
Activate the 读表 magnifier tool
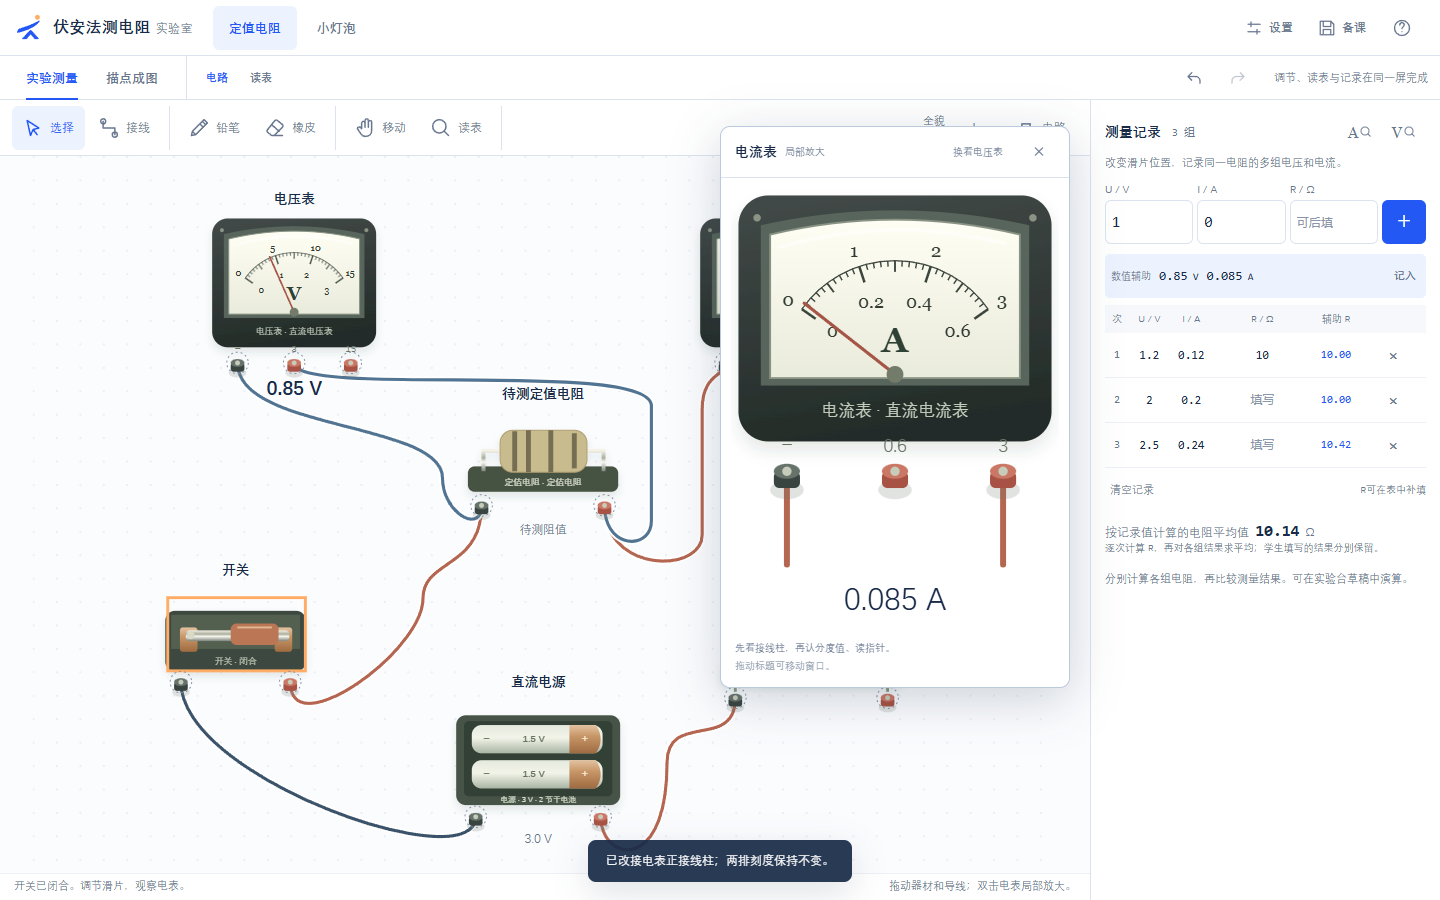point(457,128)
